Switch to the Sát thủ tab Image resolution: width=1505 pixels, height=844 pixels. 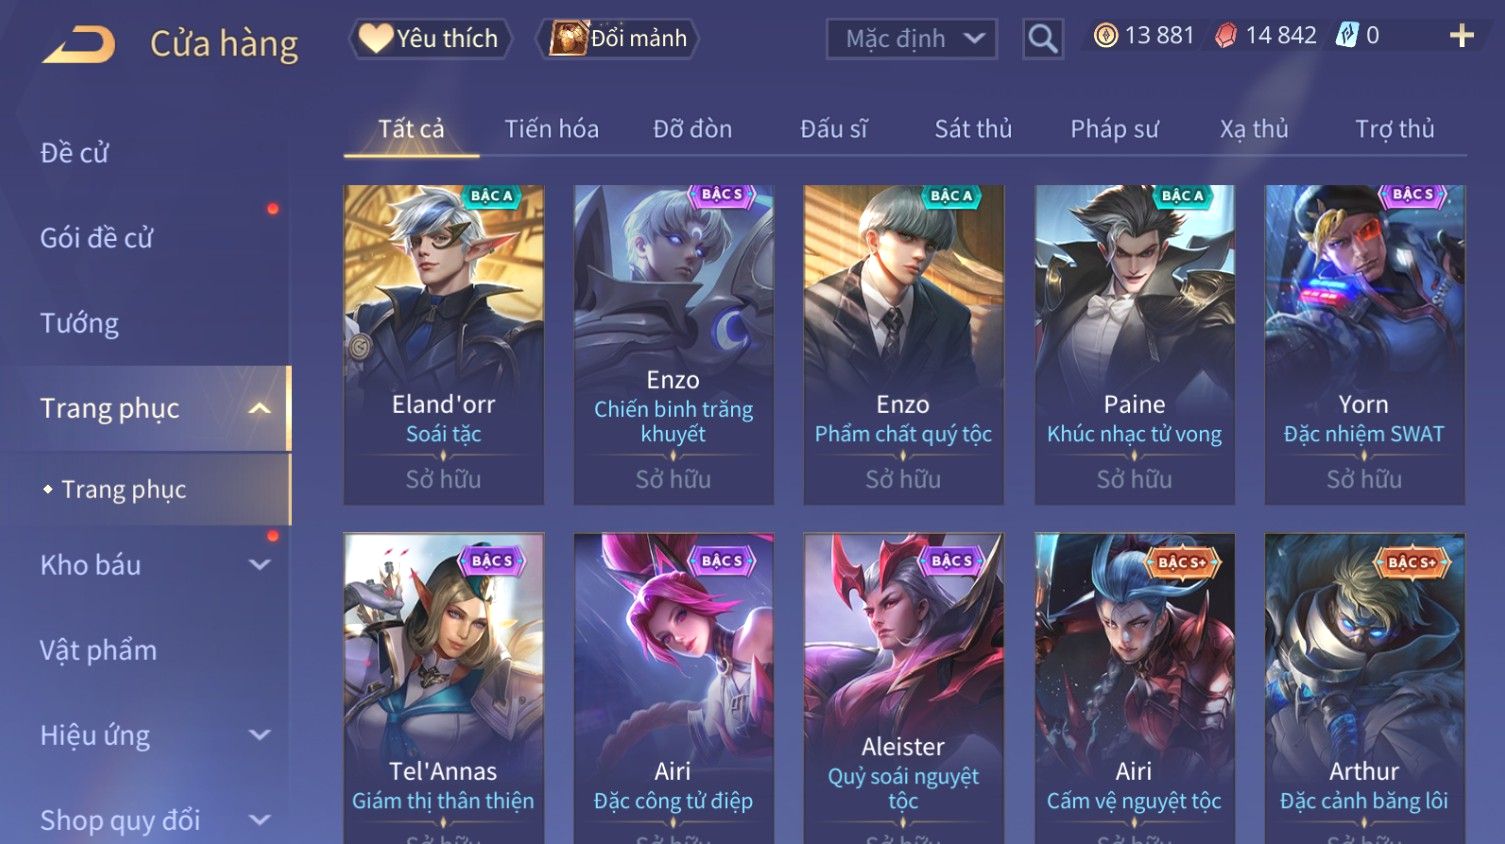[x=973, y=129]
